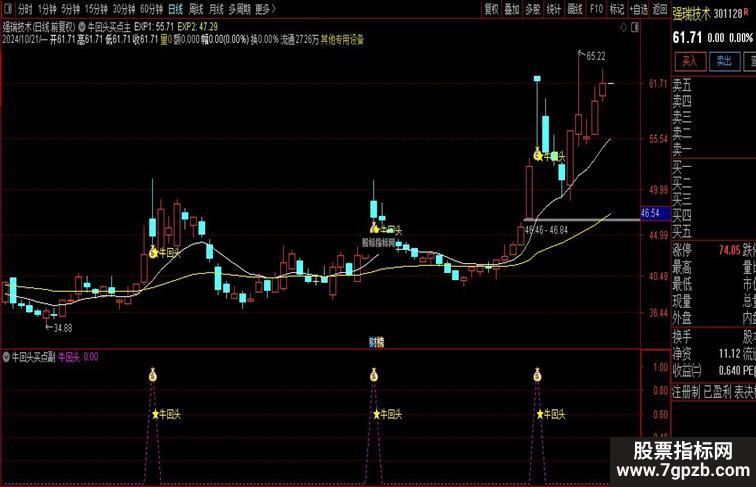The image size is (756, 487).
Task: Add stock via +自选 button
Action: pos(638,9)
